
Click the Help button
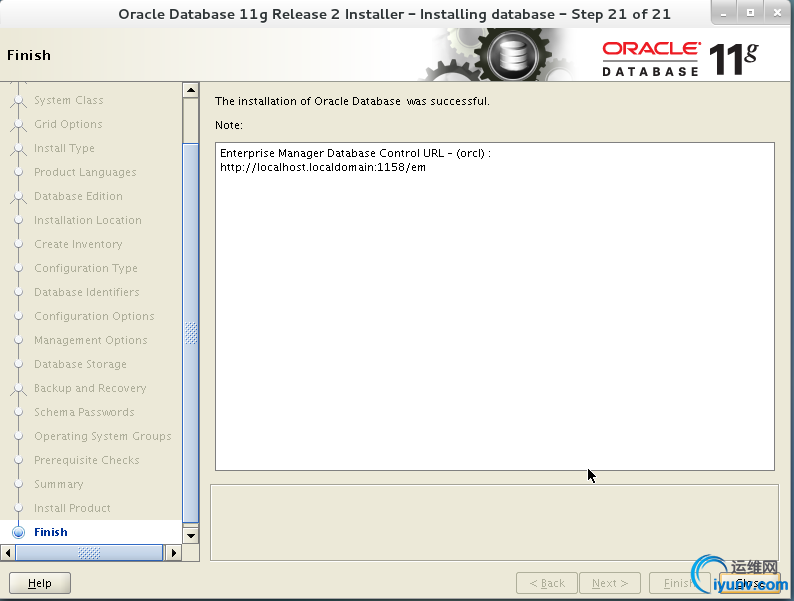point(39,583)
